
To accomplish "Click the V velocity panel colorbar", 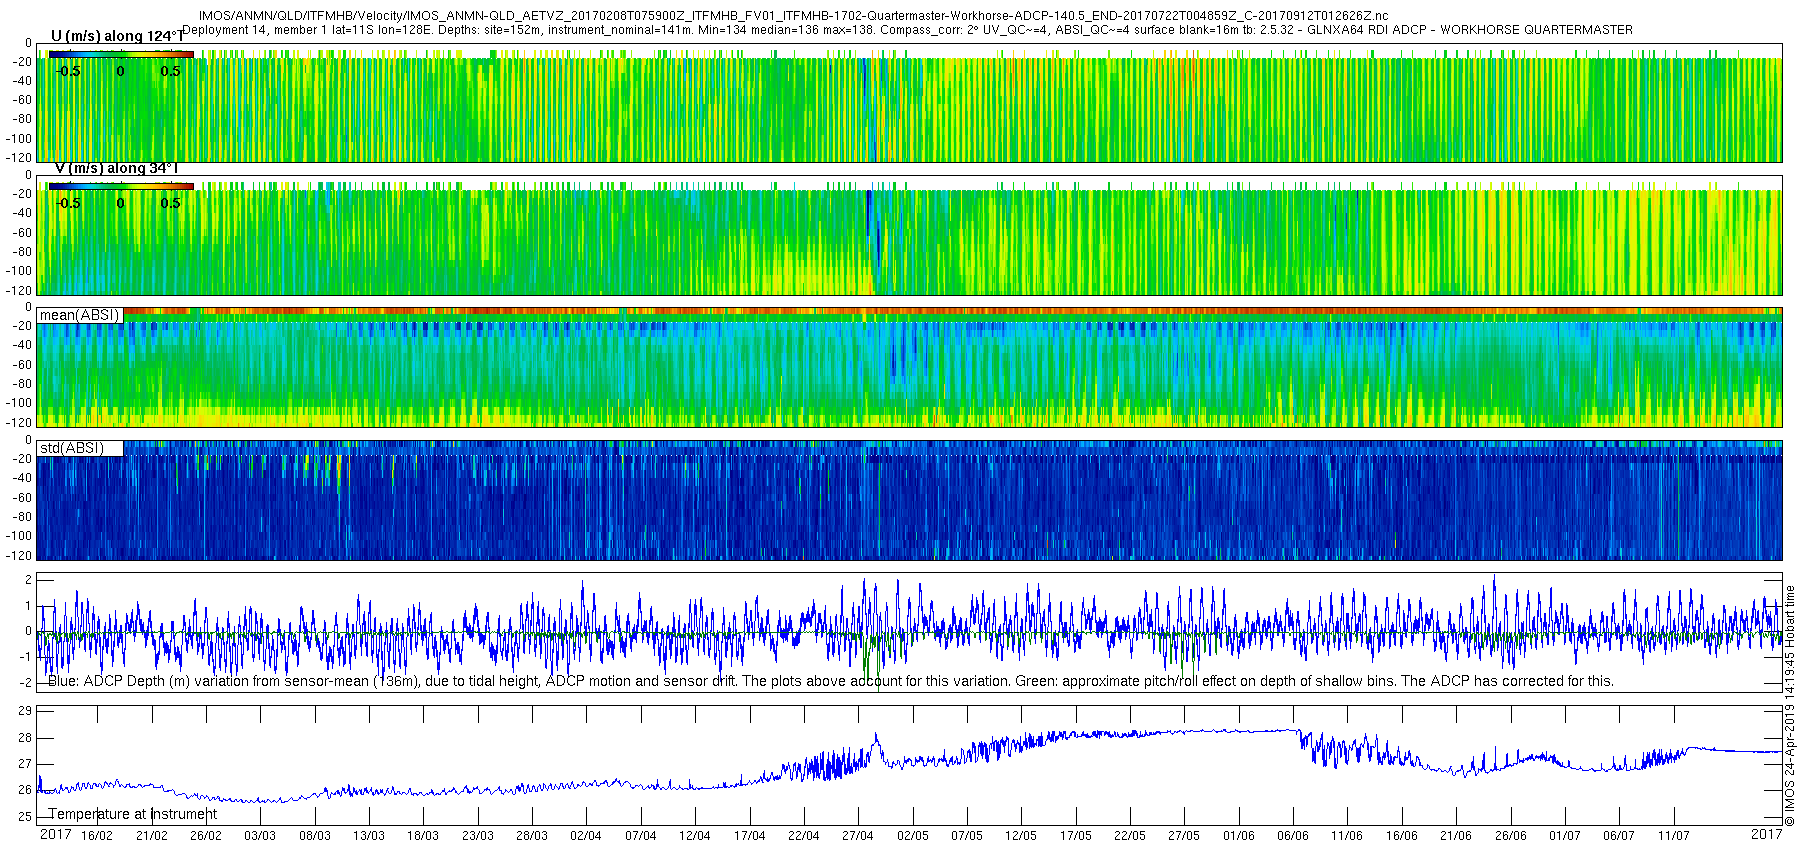I will (x=121, y=186).
